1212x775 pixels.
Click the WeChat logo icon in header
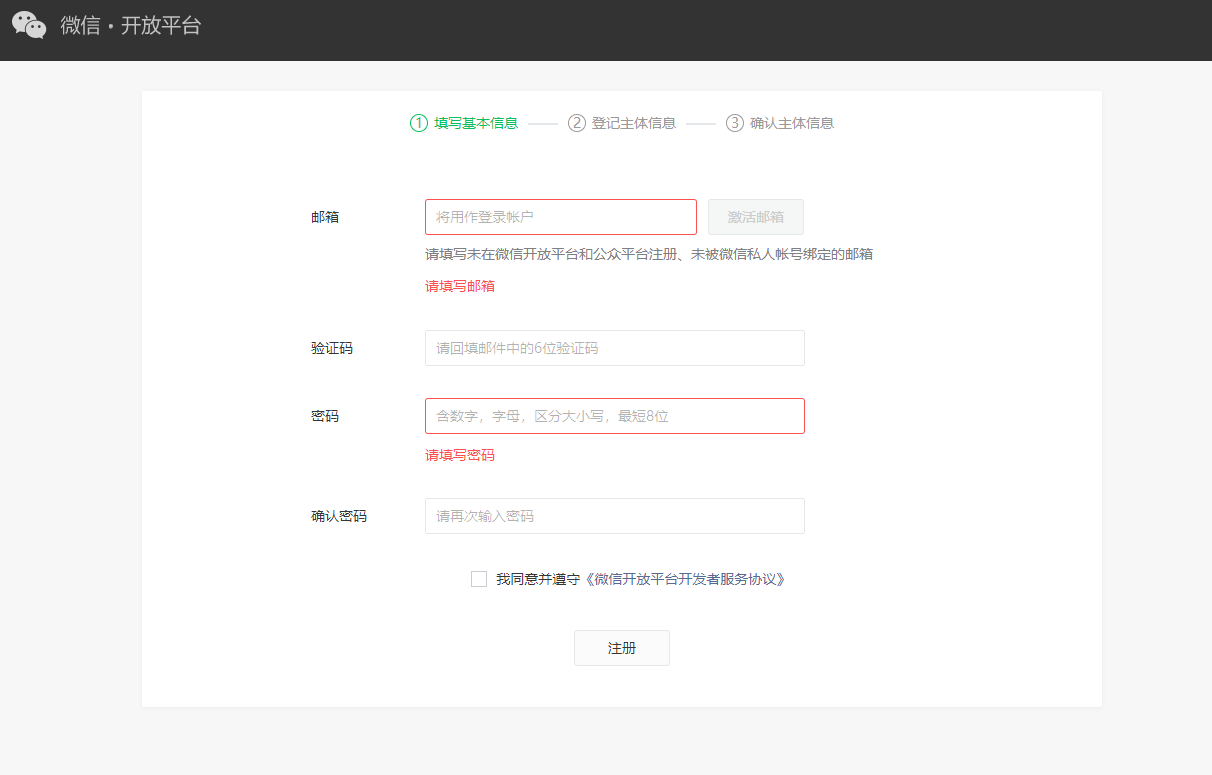(29, 25)
